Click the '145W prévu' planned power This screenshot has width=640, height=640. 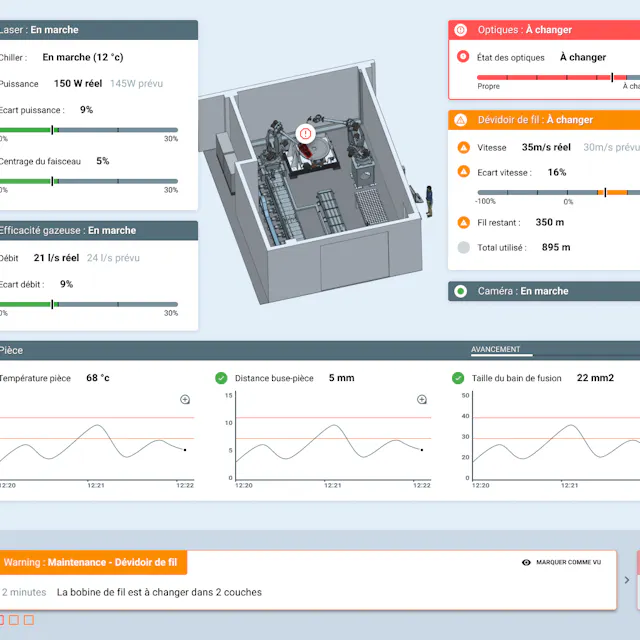tap(136, 84)
